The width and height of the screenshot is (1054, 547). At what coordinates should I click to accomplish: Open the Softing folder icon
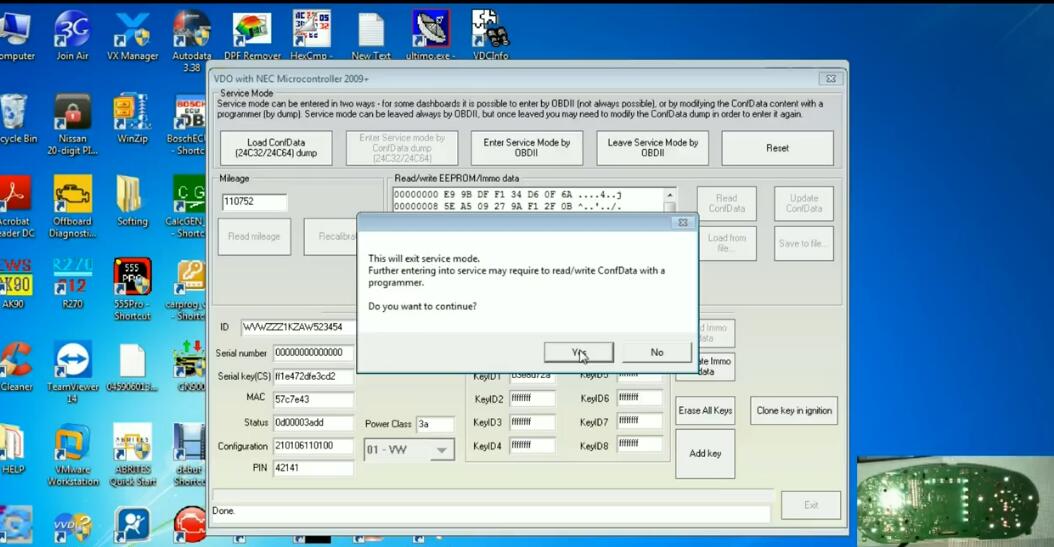[x=132, y=202]
